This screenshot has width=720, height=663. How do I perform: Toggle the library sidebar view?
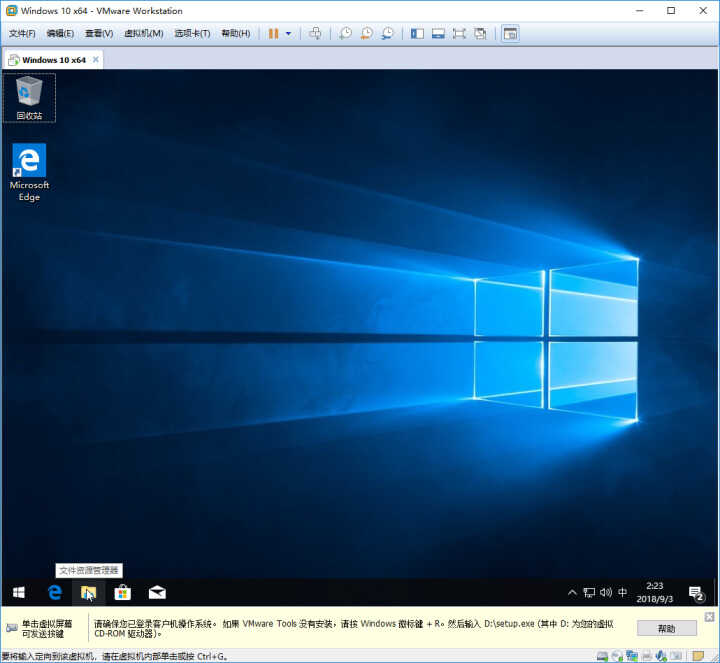[x=417, y=34]
